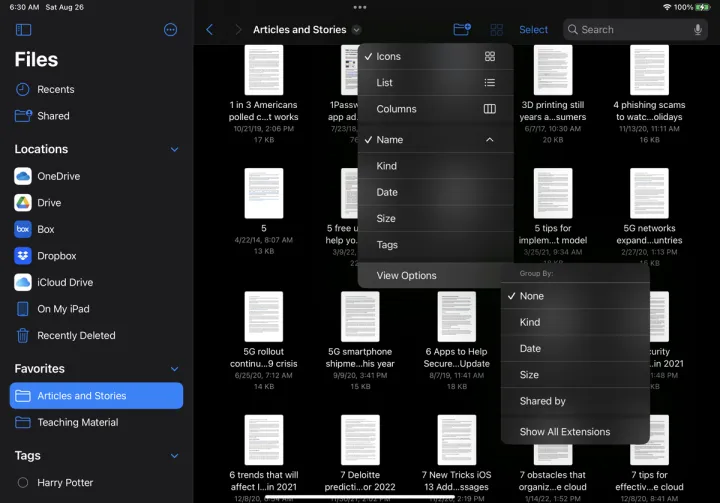This screenshot has height=503, width=720.
Task: Open Recently Deleted in sidebar
Action: pyautogui.click(x=76, y=336)
